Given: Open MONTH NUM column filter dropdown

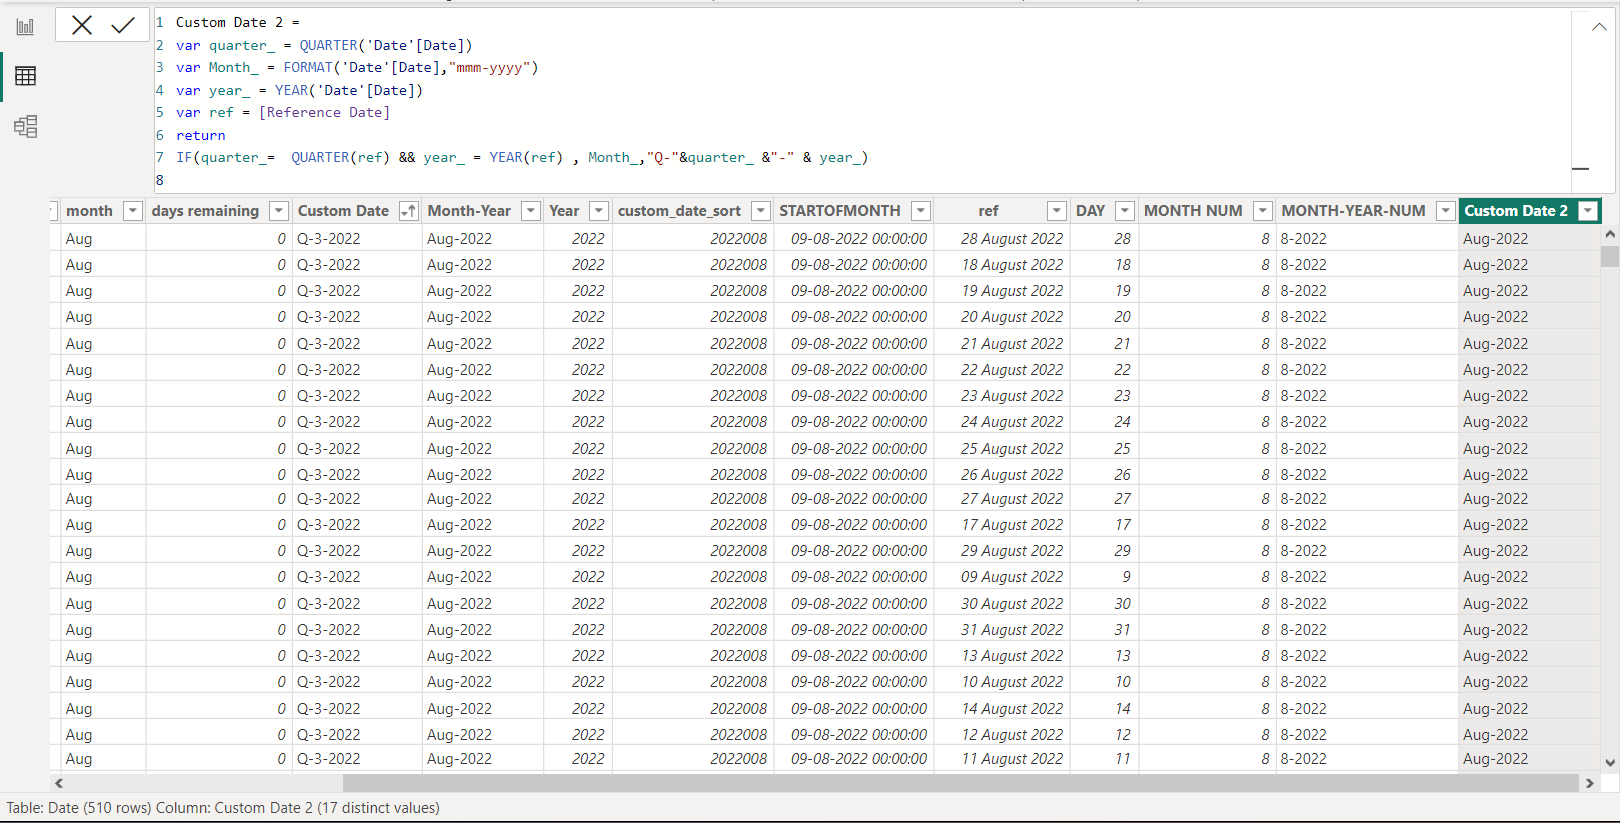Looking at the screenshot, I should [1263, 211].
